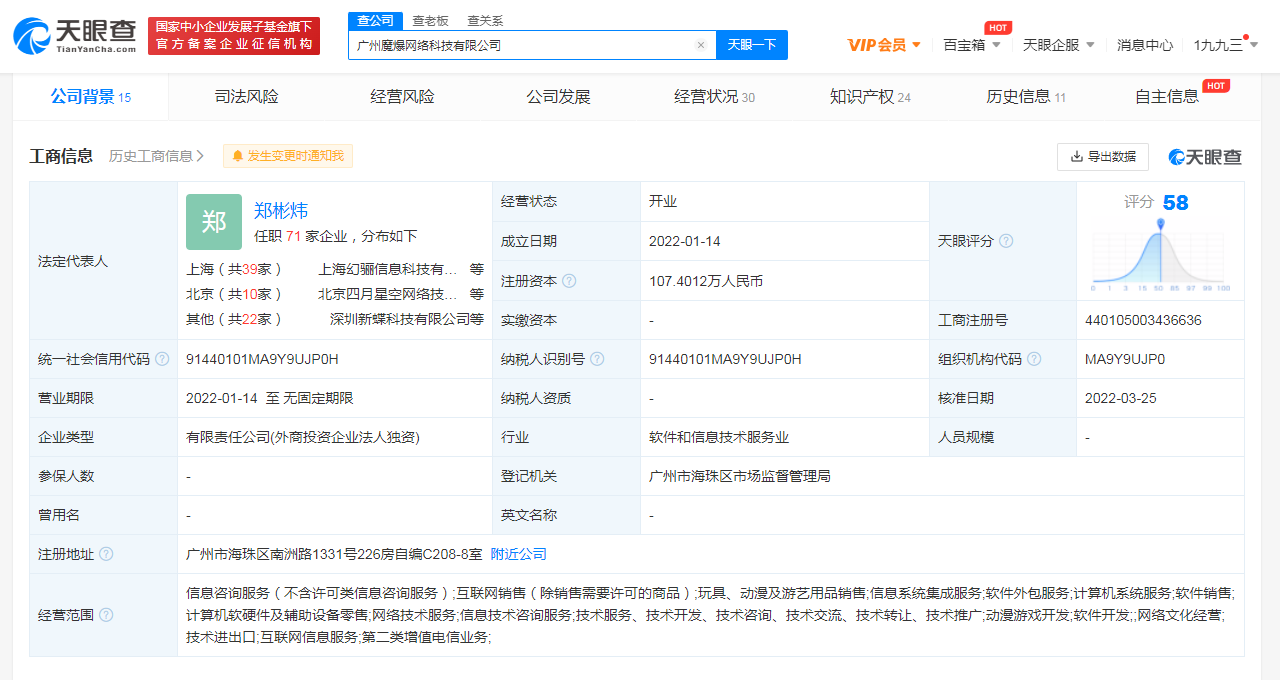Click the 导出数据 export button

coord(1102,157)
